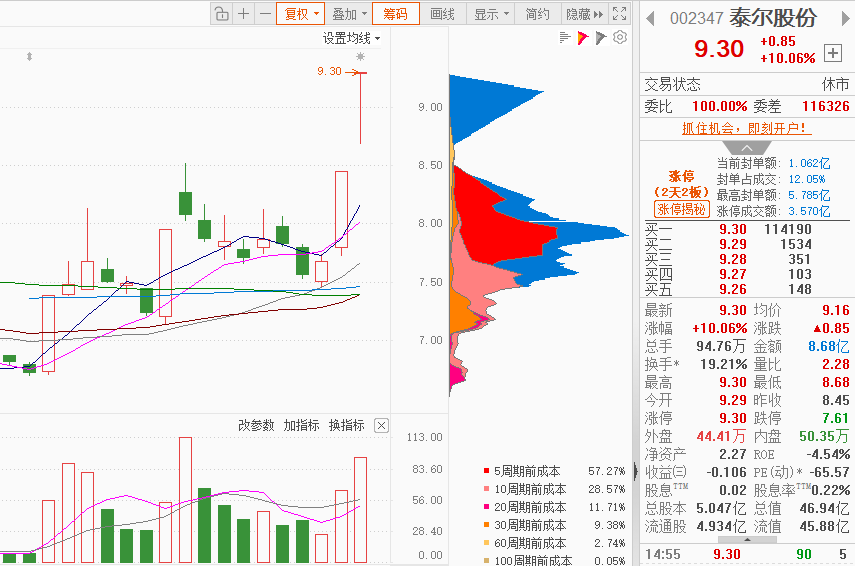Switch to 简约 simple mode
Image resolution: width=855 pixels, height=566 pixels.
[537, 14]
